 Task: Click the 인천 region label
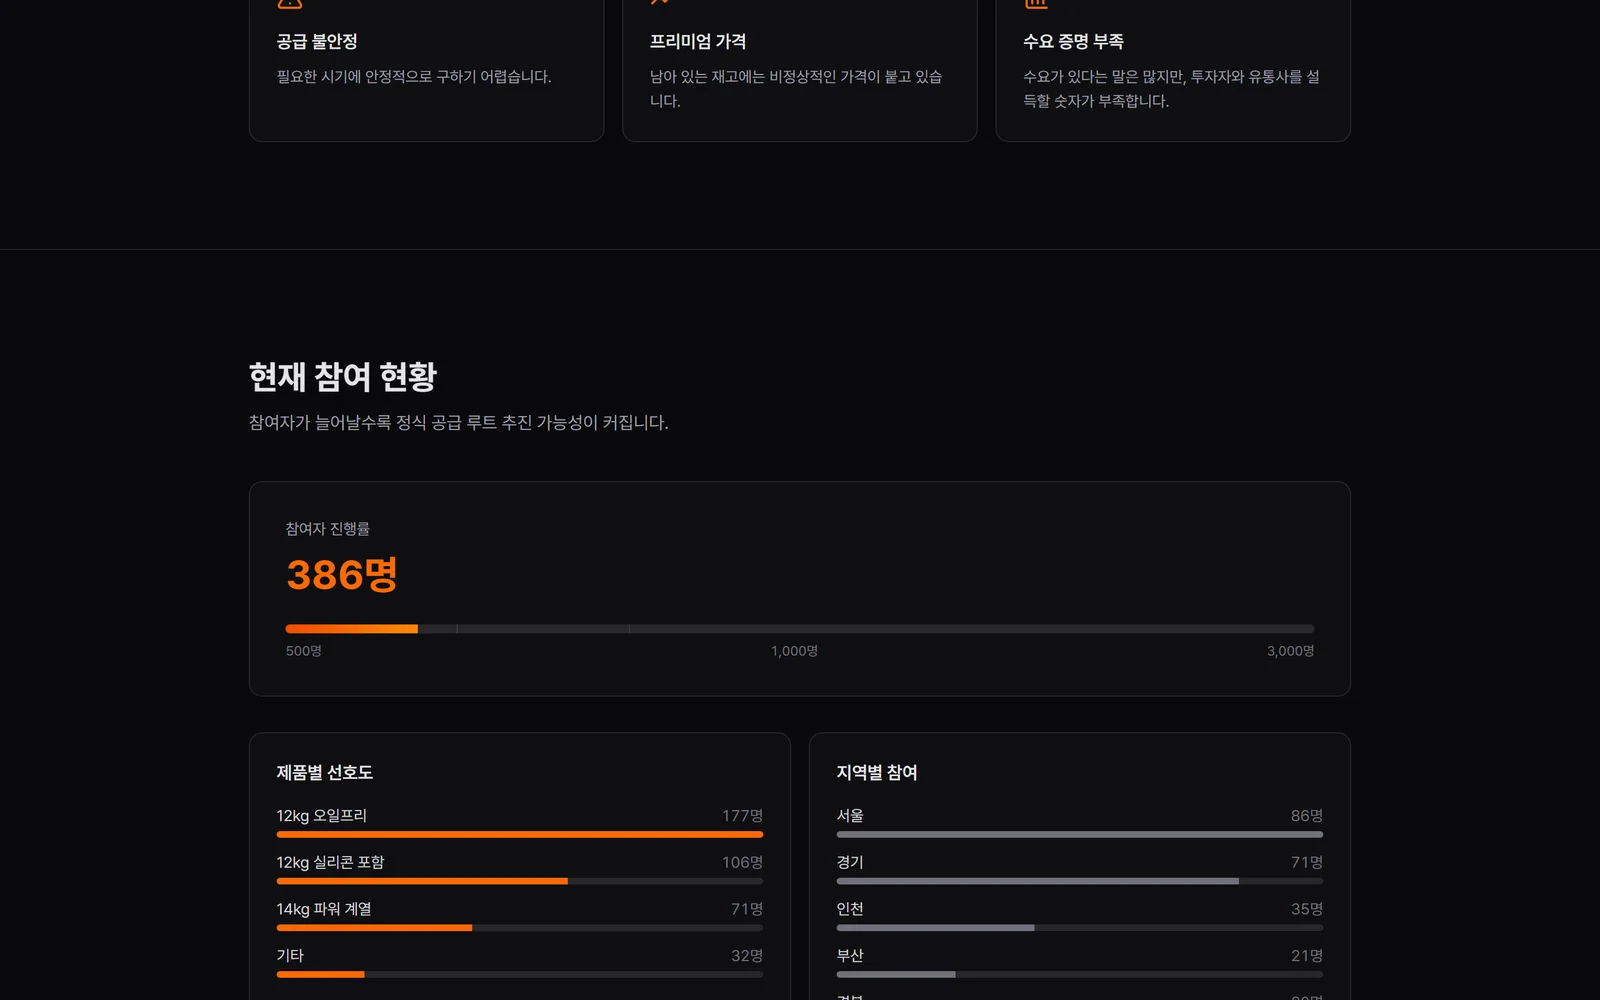coord(850,909)
